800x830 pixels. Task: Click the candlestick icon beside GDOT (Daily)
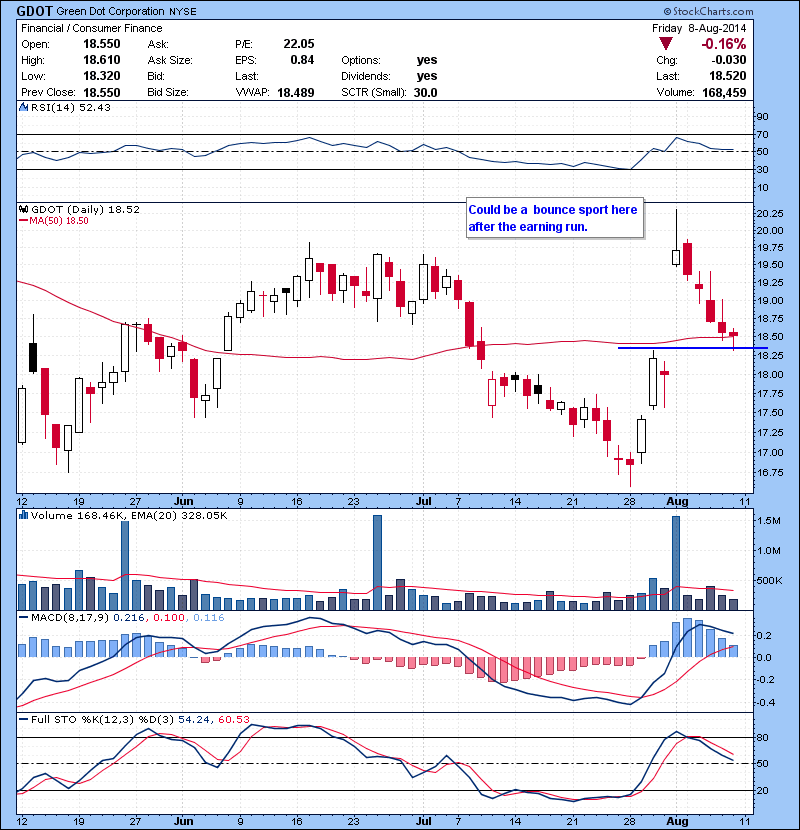(24, 210)
